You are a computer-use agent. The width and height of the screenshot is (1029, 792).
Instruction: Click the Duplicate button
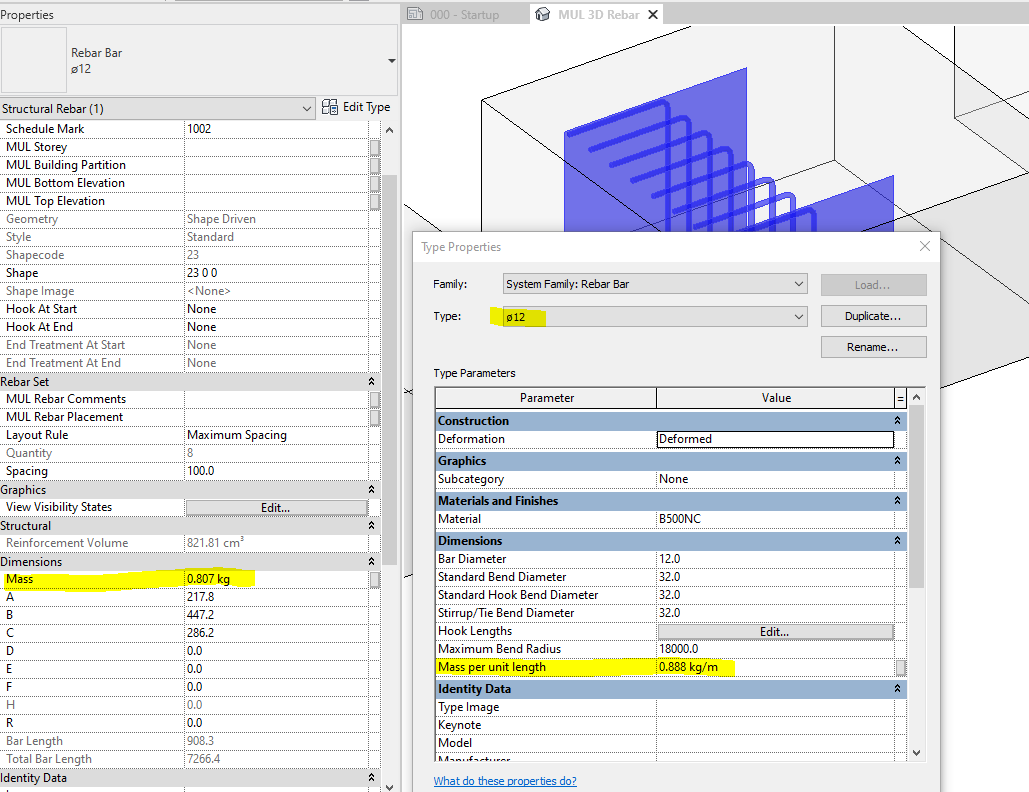pos(872,315)
